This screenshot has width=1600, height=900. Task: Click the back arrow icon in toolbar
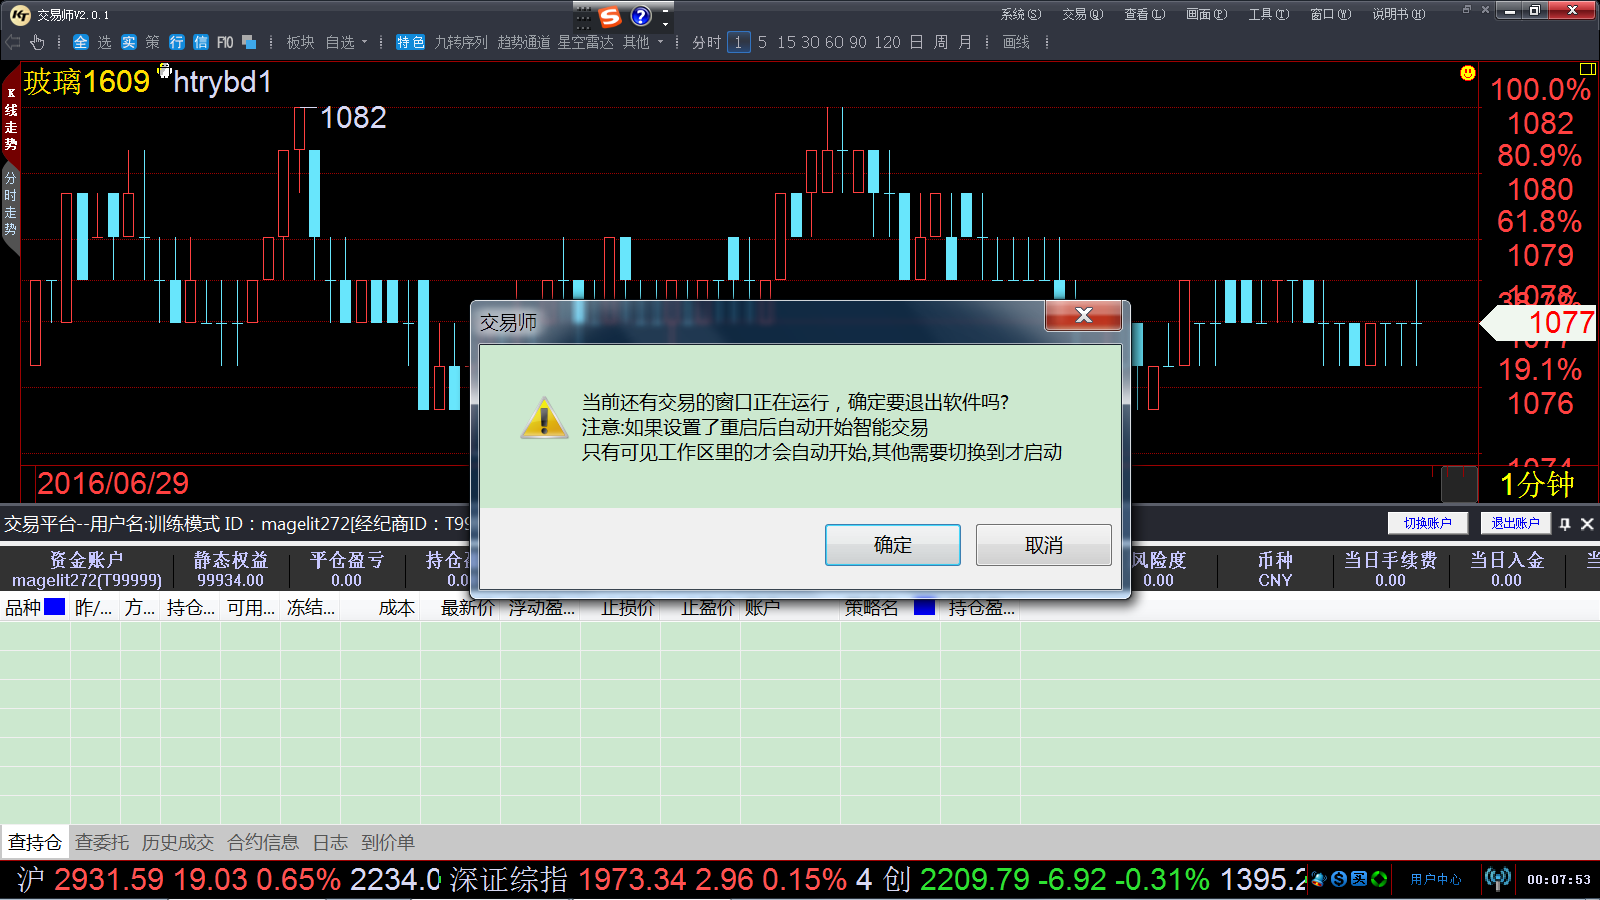click(13, 42)
